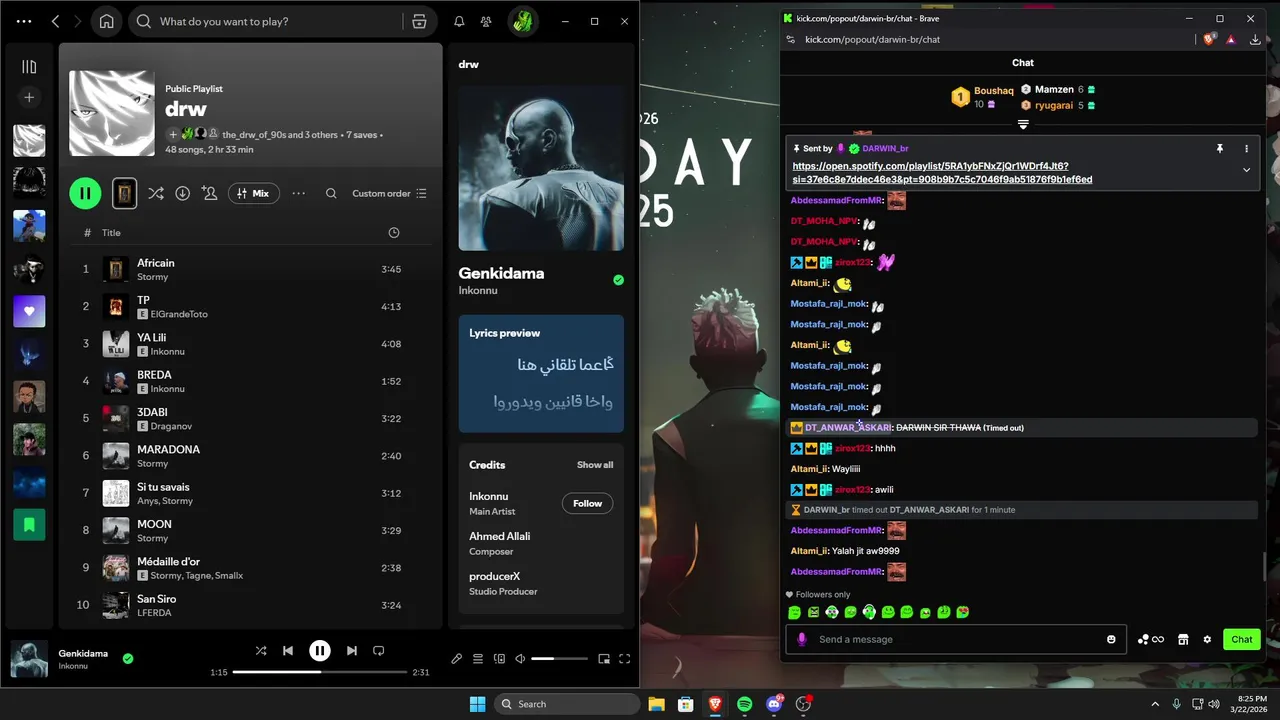Open Spotify profile avatar menu
The width and height of the screenshot is (1280, 720).
pos(522,21)
